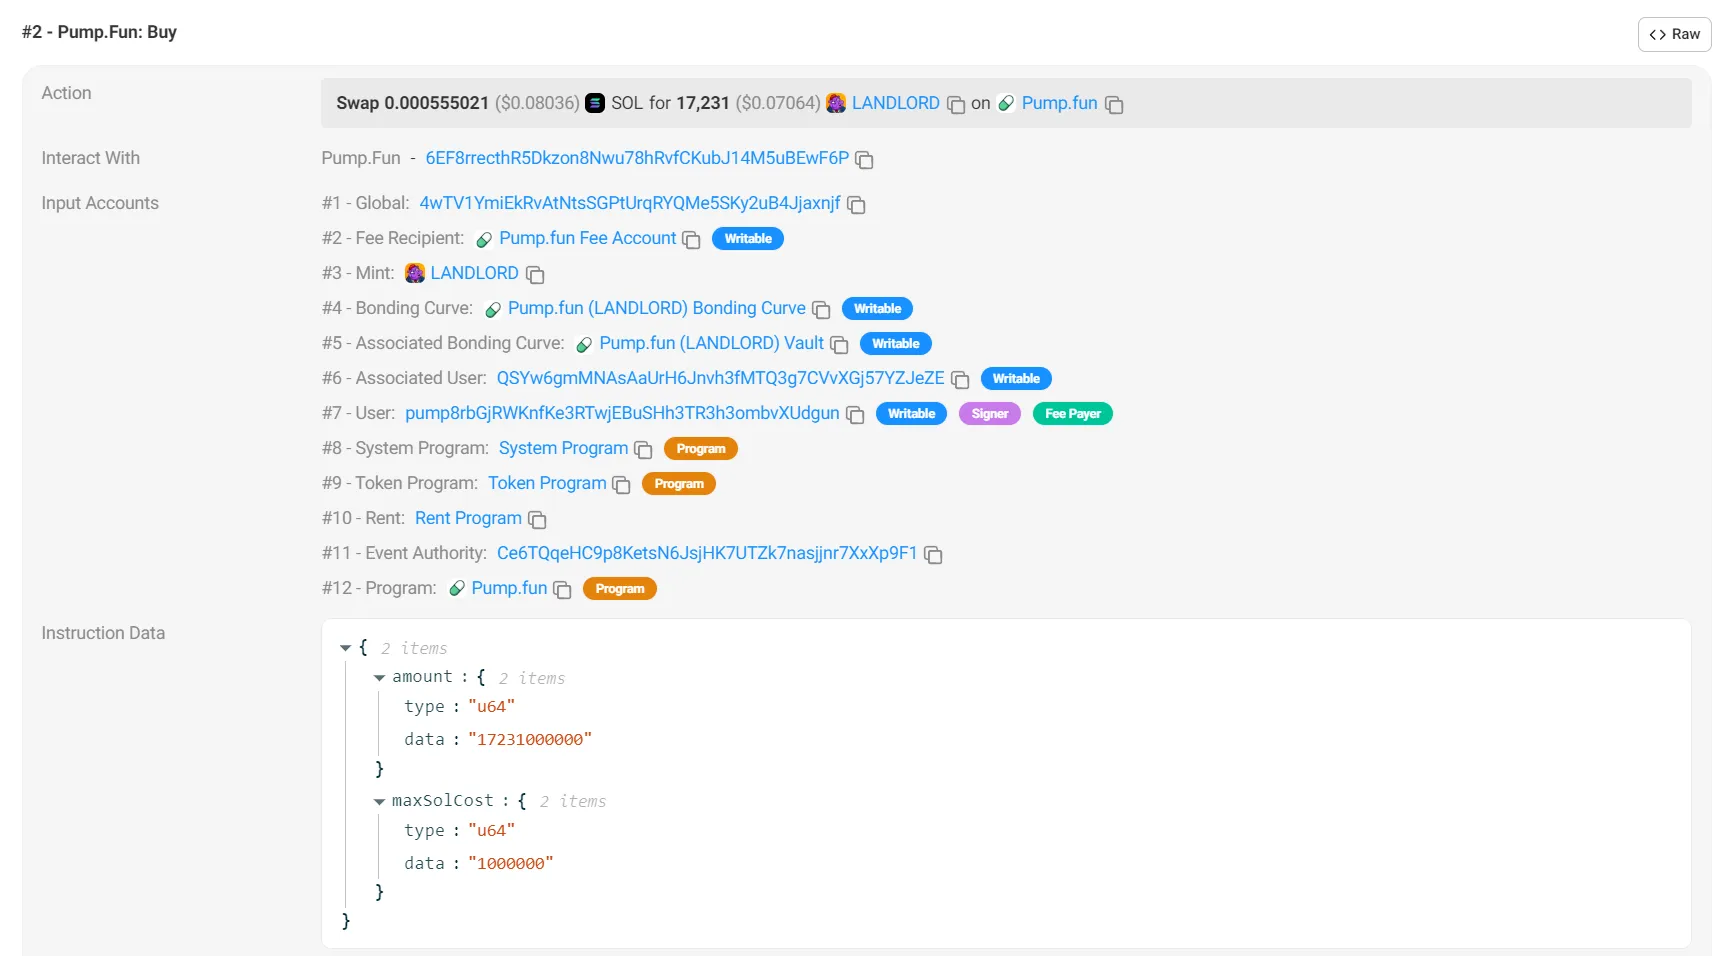The height and width of the screenshot is (956, 1716).
Task: Collapse the amount node in instruction data
Action: (x=380, y=678)
